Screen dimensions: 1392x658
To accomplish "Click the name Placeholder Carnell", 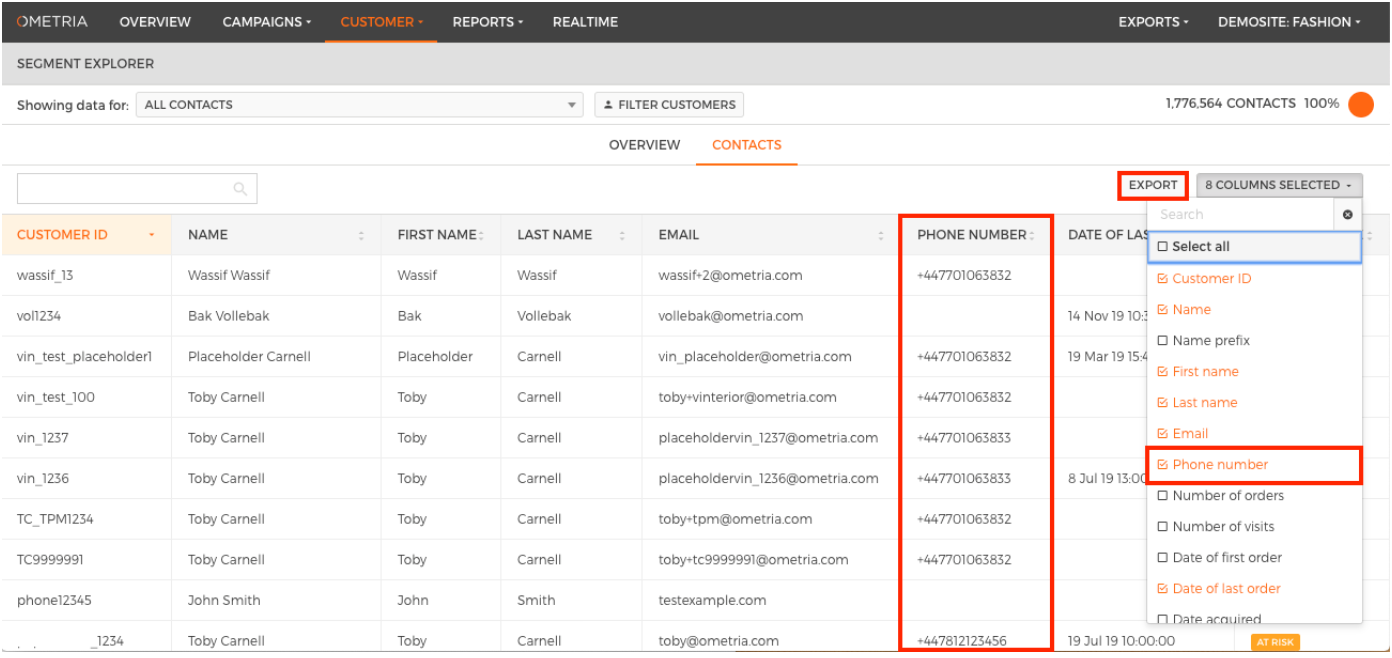I will [249, 357].
